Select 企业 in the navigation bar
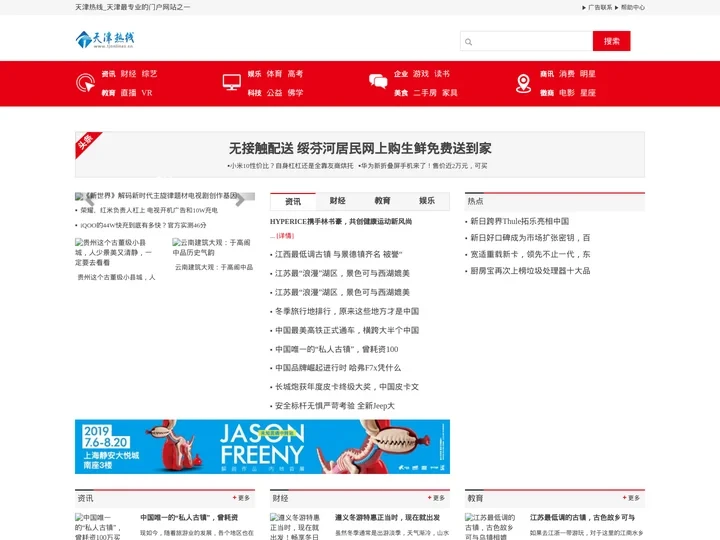This screenshot has width=720, height=540. coord(401,74)
